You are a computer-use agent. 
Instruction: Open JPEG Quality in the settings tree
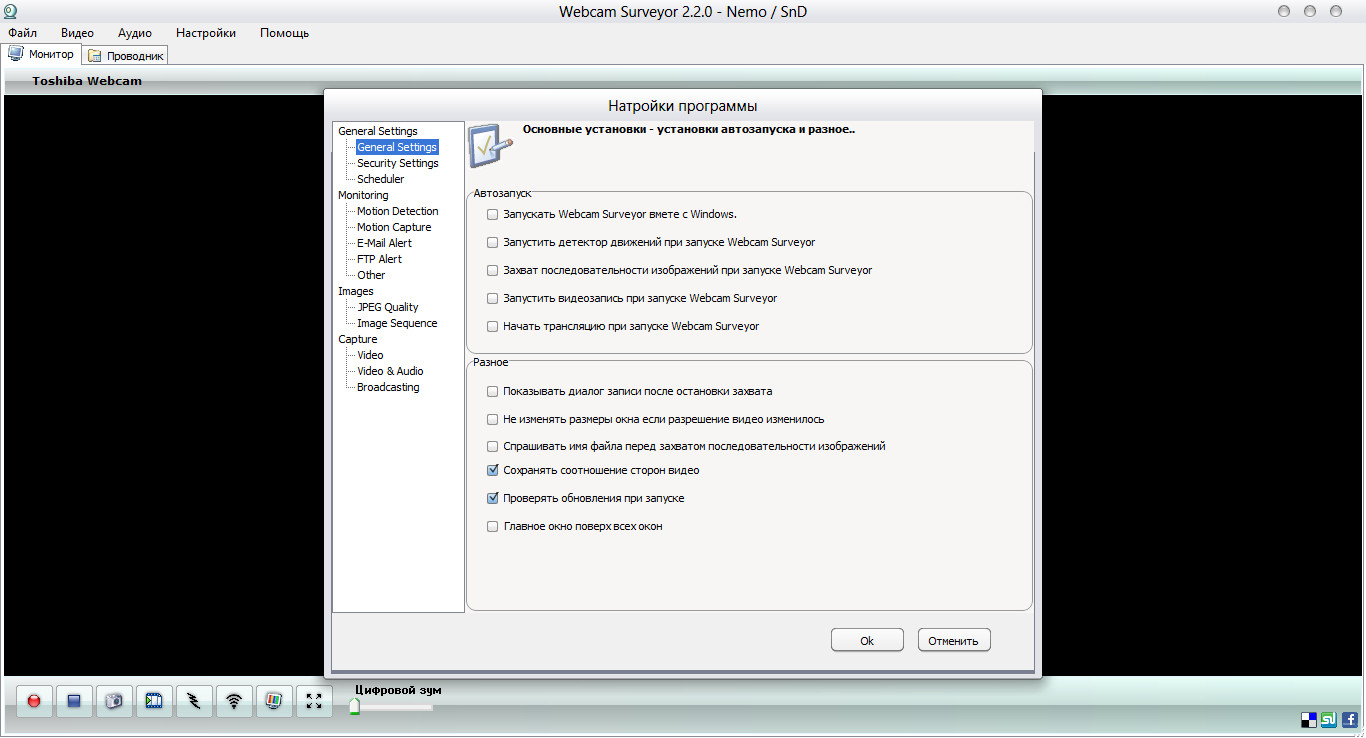[x=387, y=307]
